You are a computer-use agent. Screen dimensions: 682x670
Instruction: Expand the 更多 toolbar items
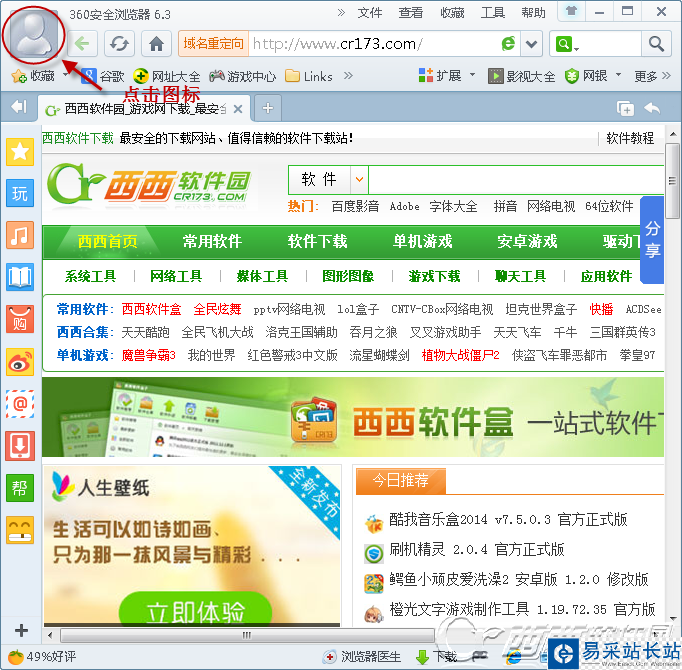click(652, 76)
